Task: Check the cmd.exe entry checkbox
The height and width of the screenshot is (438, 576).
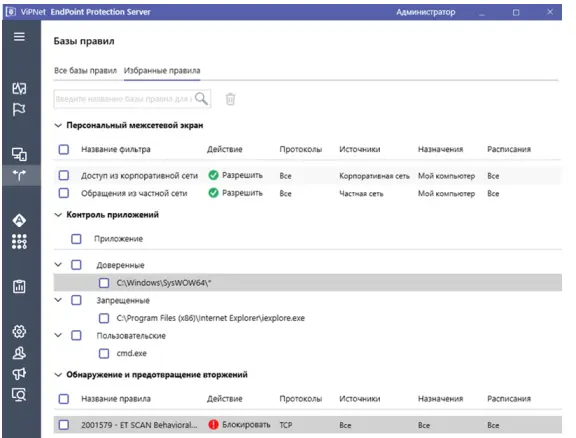Action: pyautogui.click(x=104, y=353)
